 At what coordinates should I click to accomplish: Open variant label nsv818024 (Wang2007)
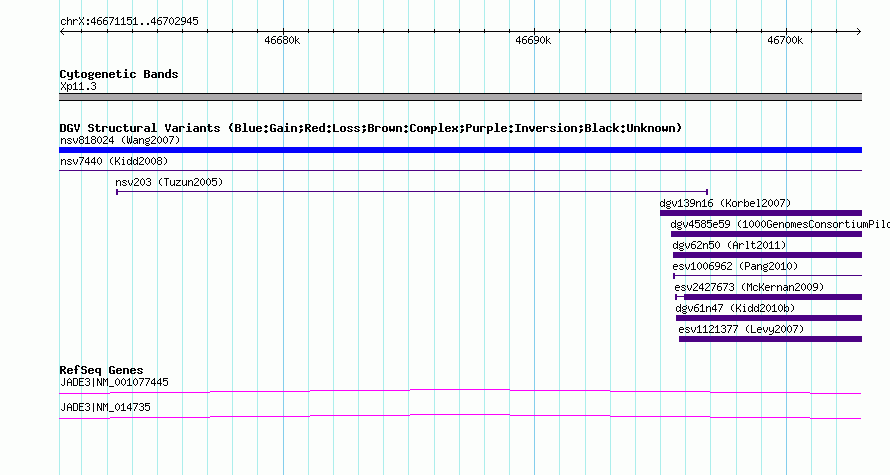click(120, 140)
